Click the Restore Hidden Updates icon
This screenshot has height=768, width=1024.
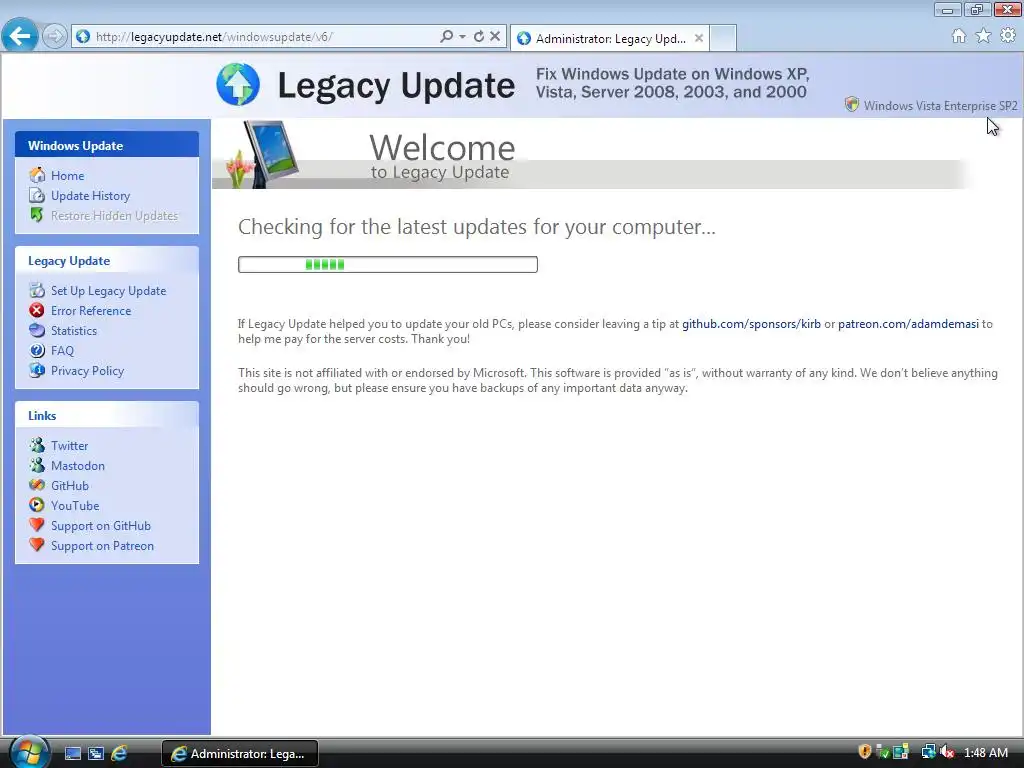37,215
